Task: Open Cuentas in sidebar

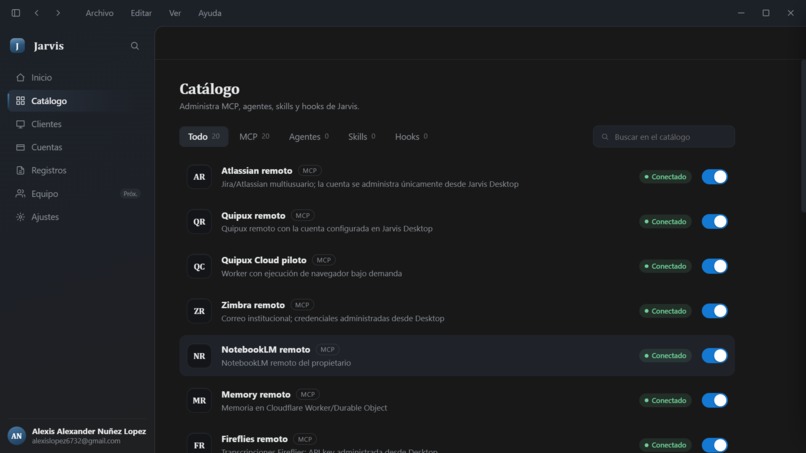Action: (77, 147)
